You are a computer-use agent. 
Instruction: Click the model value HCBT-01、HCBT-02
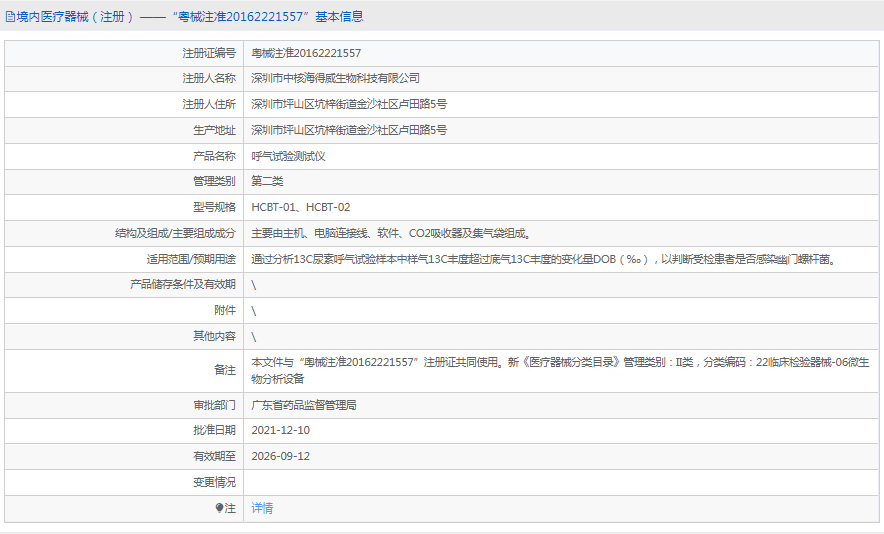click(x=300, y=207)
